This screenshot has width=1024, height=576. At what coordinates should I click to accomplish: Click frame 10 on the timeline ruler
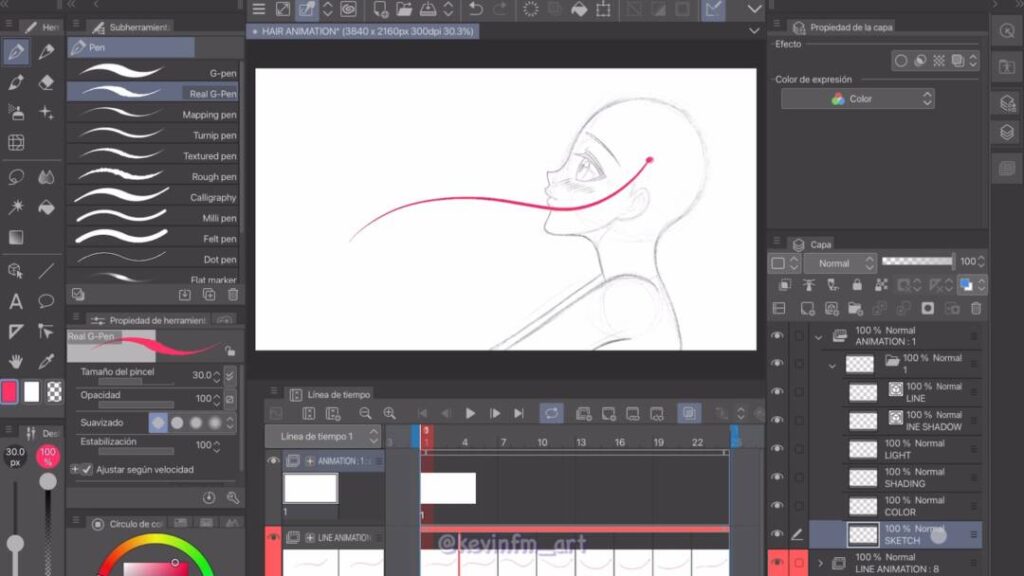point(542,442)
